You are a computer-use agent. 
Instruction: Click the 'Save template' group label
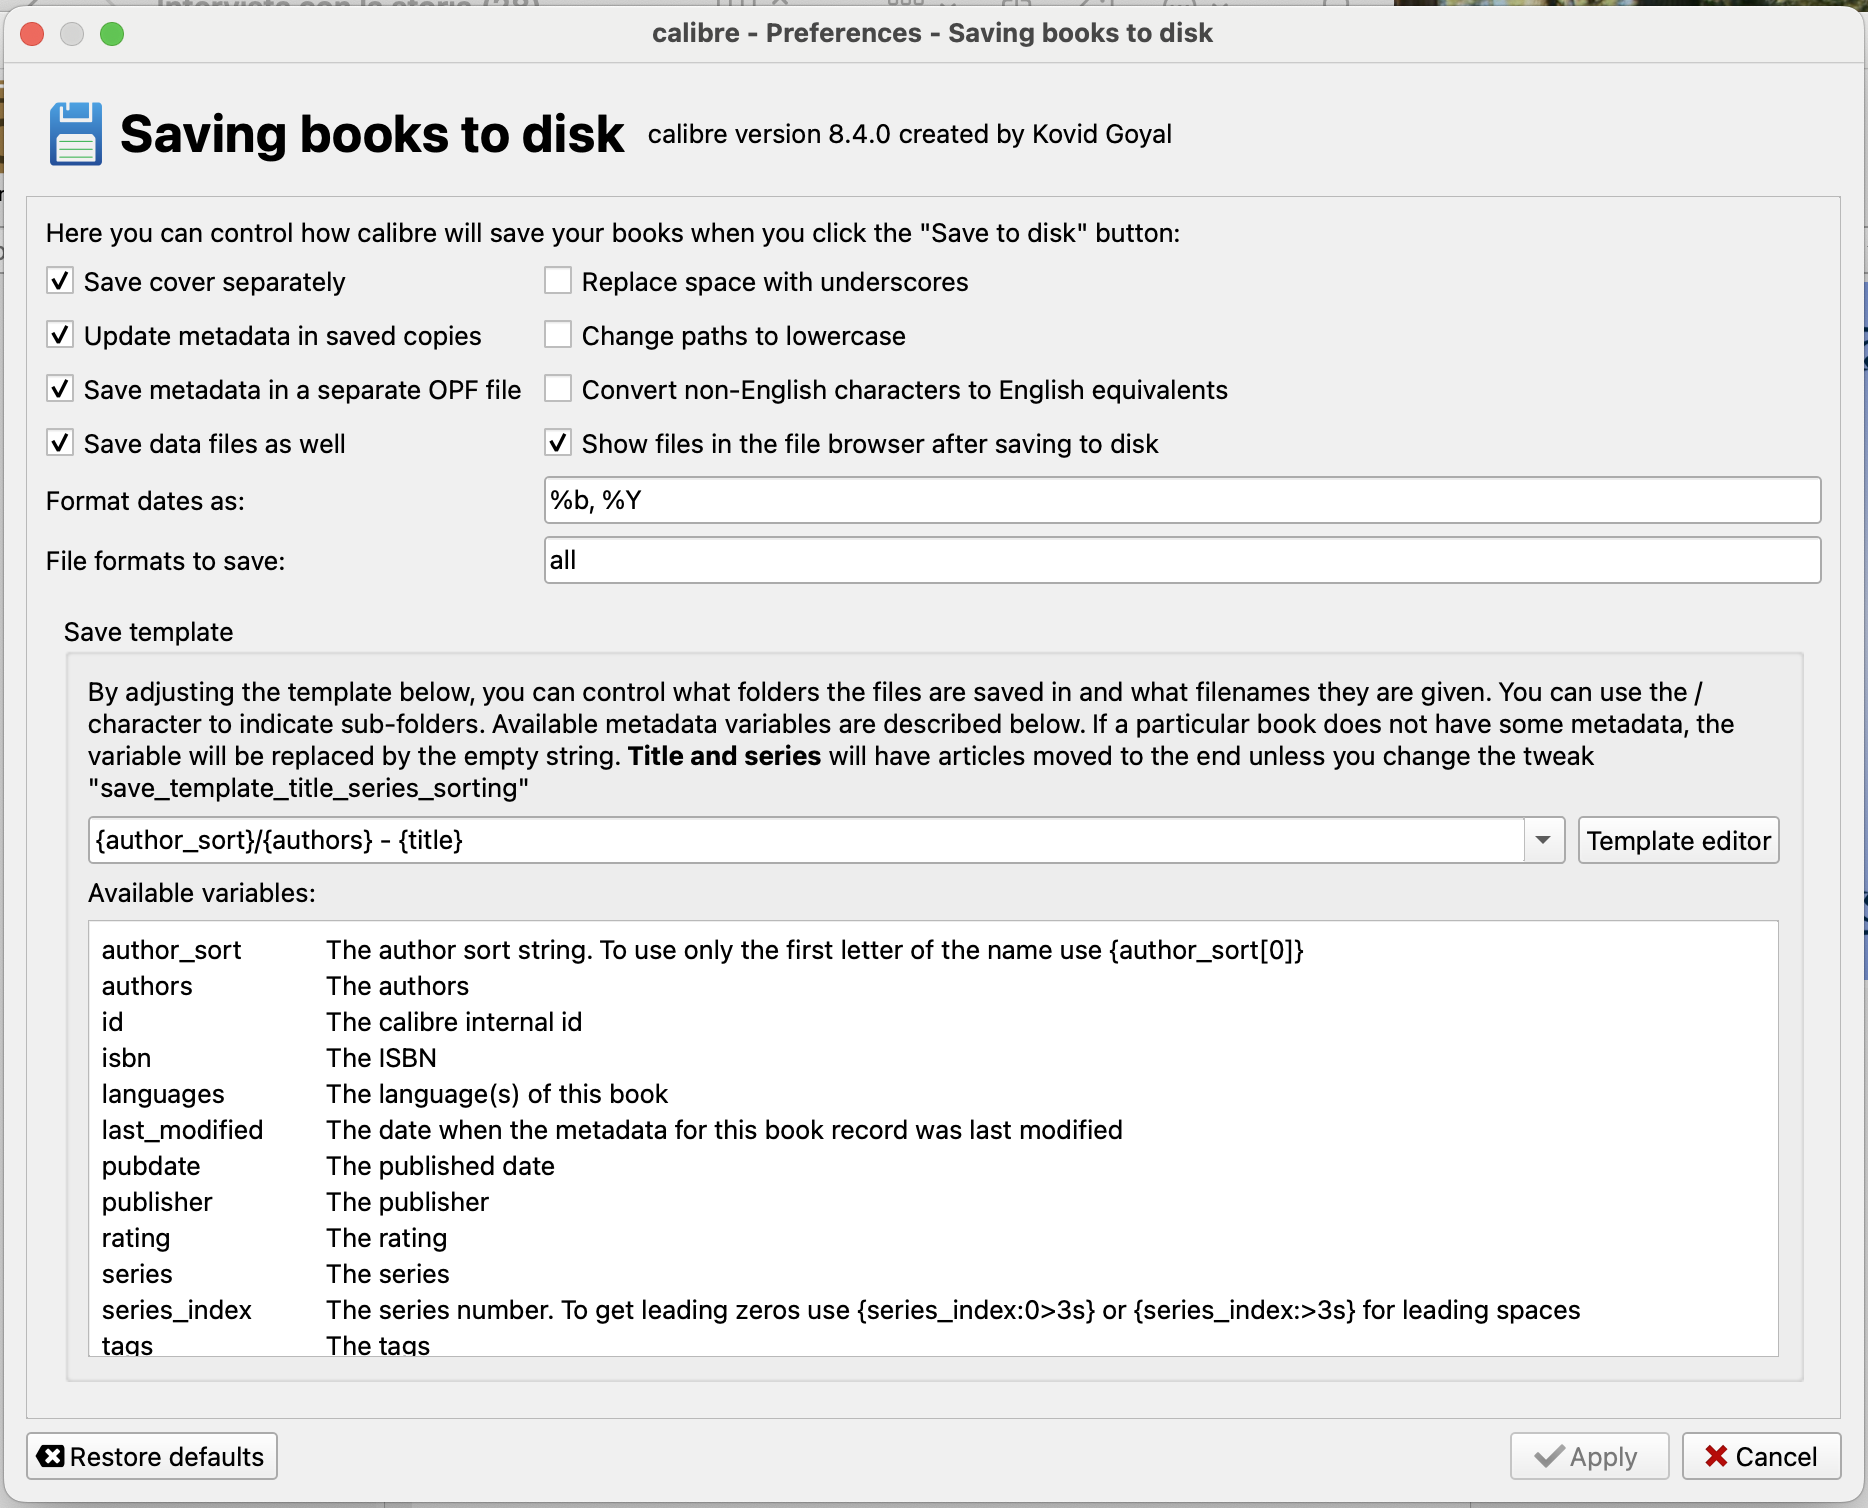(148, 632)
